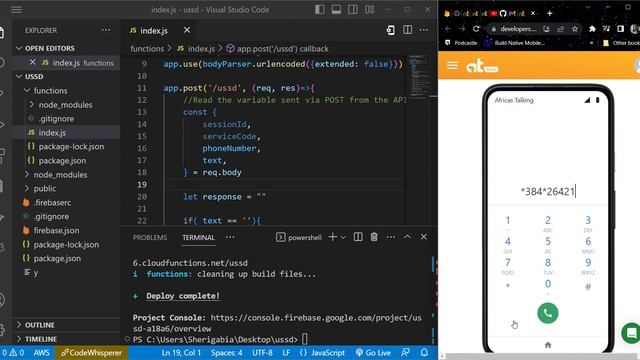Toggle bottom panel layout icon
Viewport: 640px width, 360px height.
(x=336, y=9)
